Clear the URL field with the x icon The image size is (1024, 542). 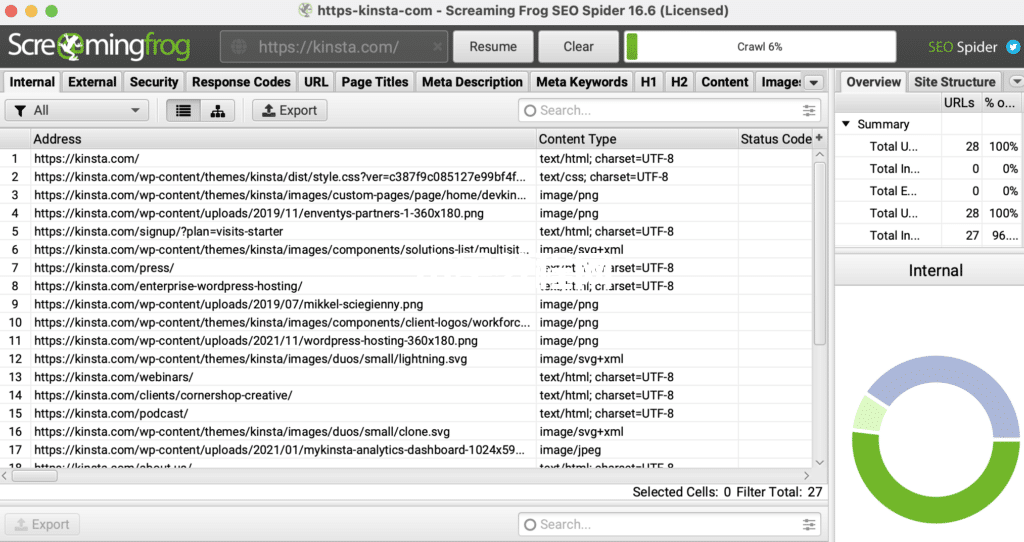(438, 47)
